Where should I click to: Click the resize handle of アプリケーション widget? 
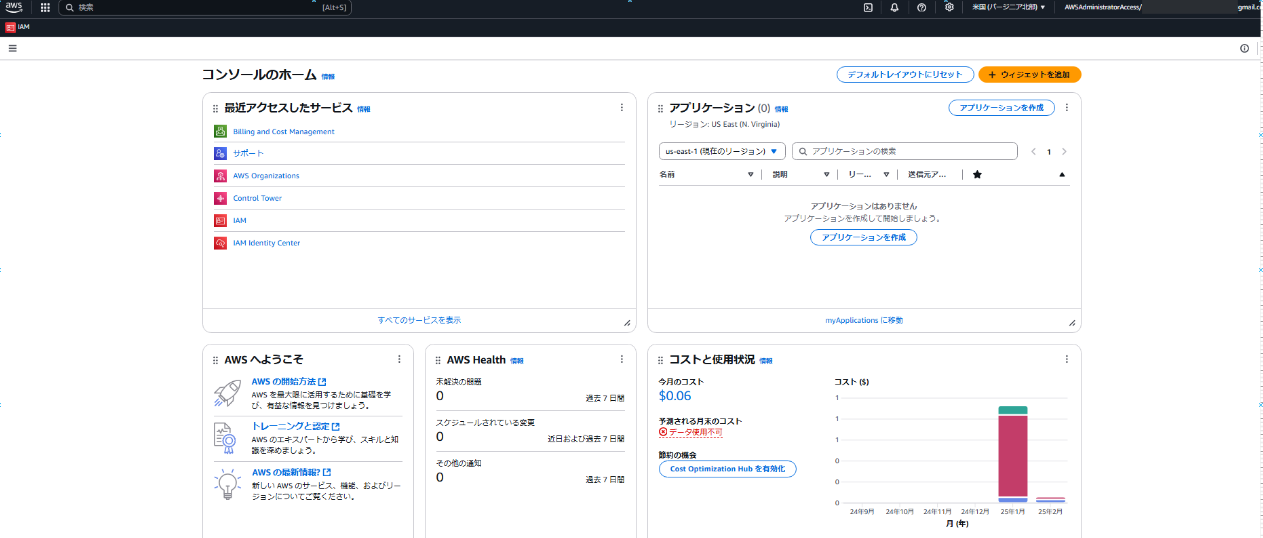point(1071,322)
